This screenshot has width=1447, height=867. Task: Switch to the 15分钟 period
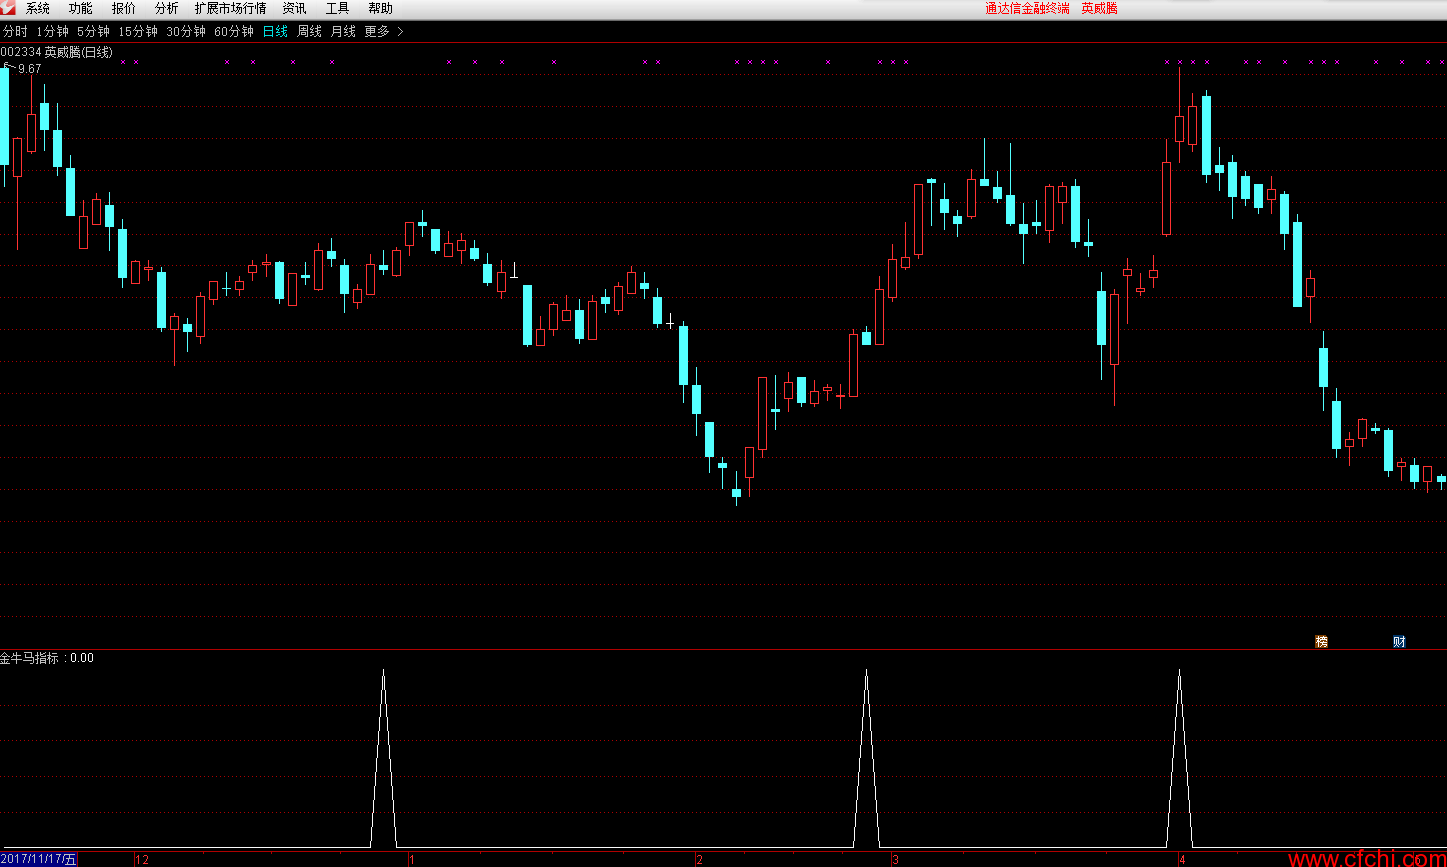(138, 31)
